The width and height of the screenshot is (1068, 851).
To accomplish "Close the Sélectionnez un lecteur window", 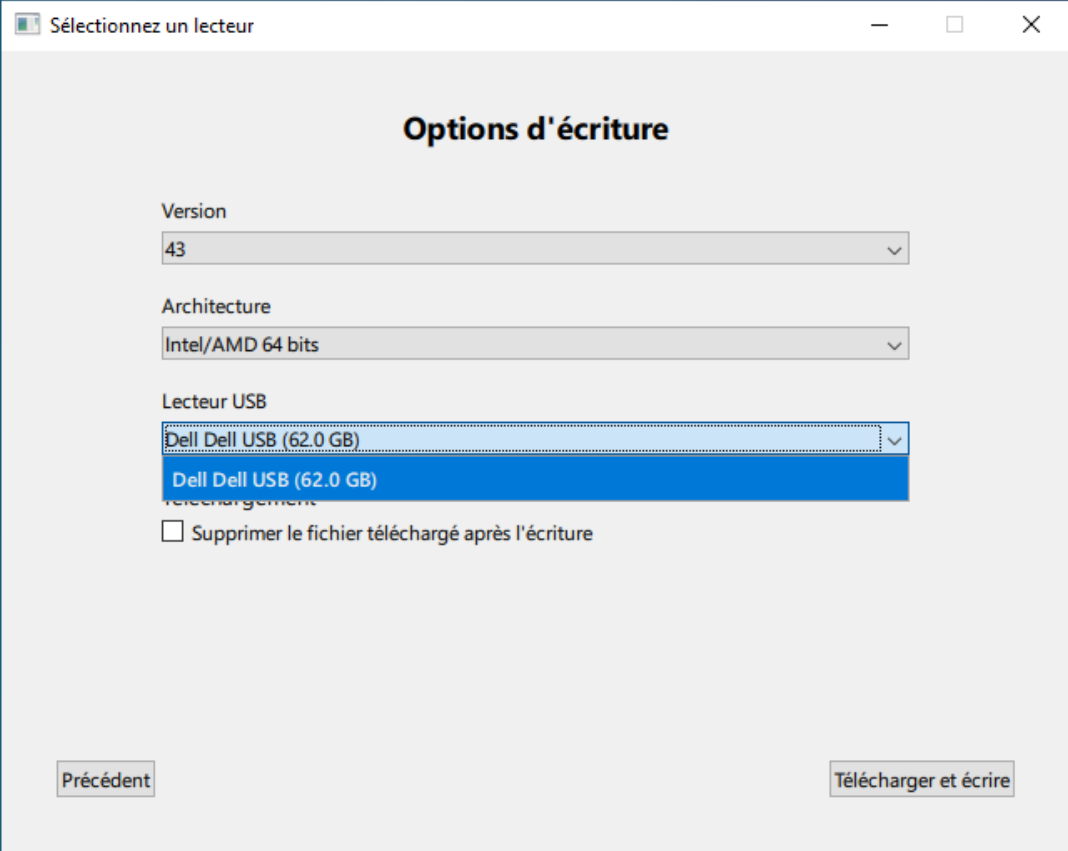I will tap(1030, 25).
